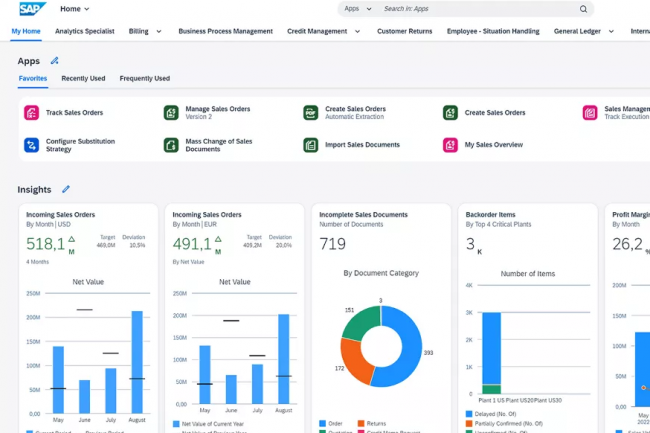Click the search magnifier icon
650x433 pixels.
click(583, 9)
